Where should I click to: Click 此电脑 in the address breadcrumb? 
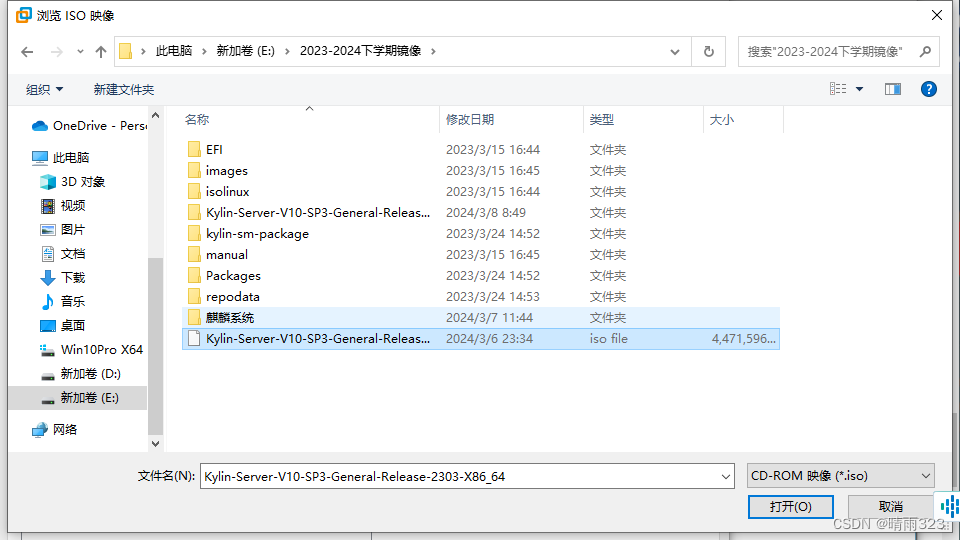coord(174,51)
